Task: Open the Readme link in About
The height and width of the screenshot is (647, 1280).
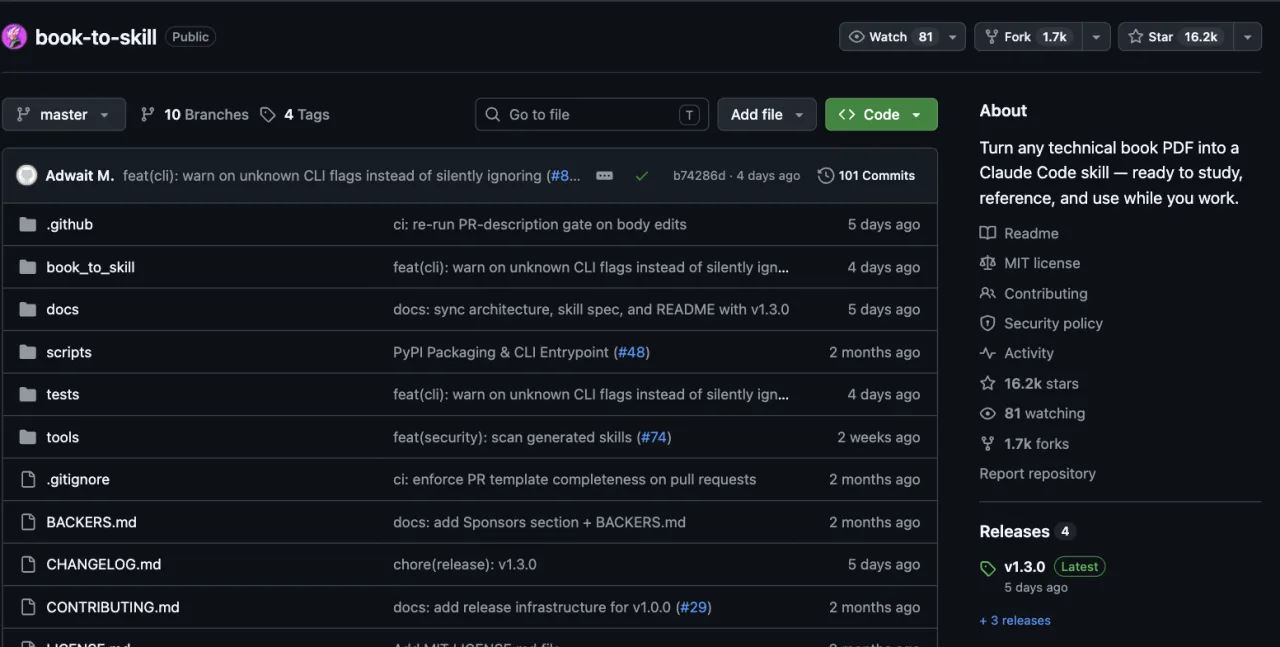Action: [x=1031, y=233]
